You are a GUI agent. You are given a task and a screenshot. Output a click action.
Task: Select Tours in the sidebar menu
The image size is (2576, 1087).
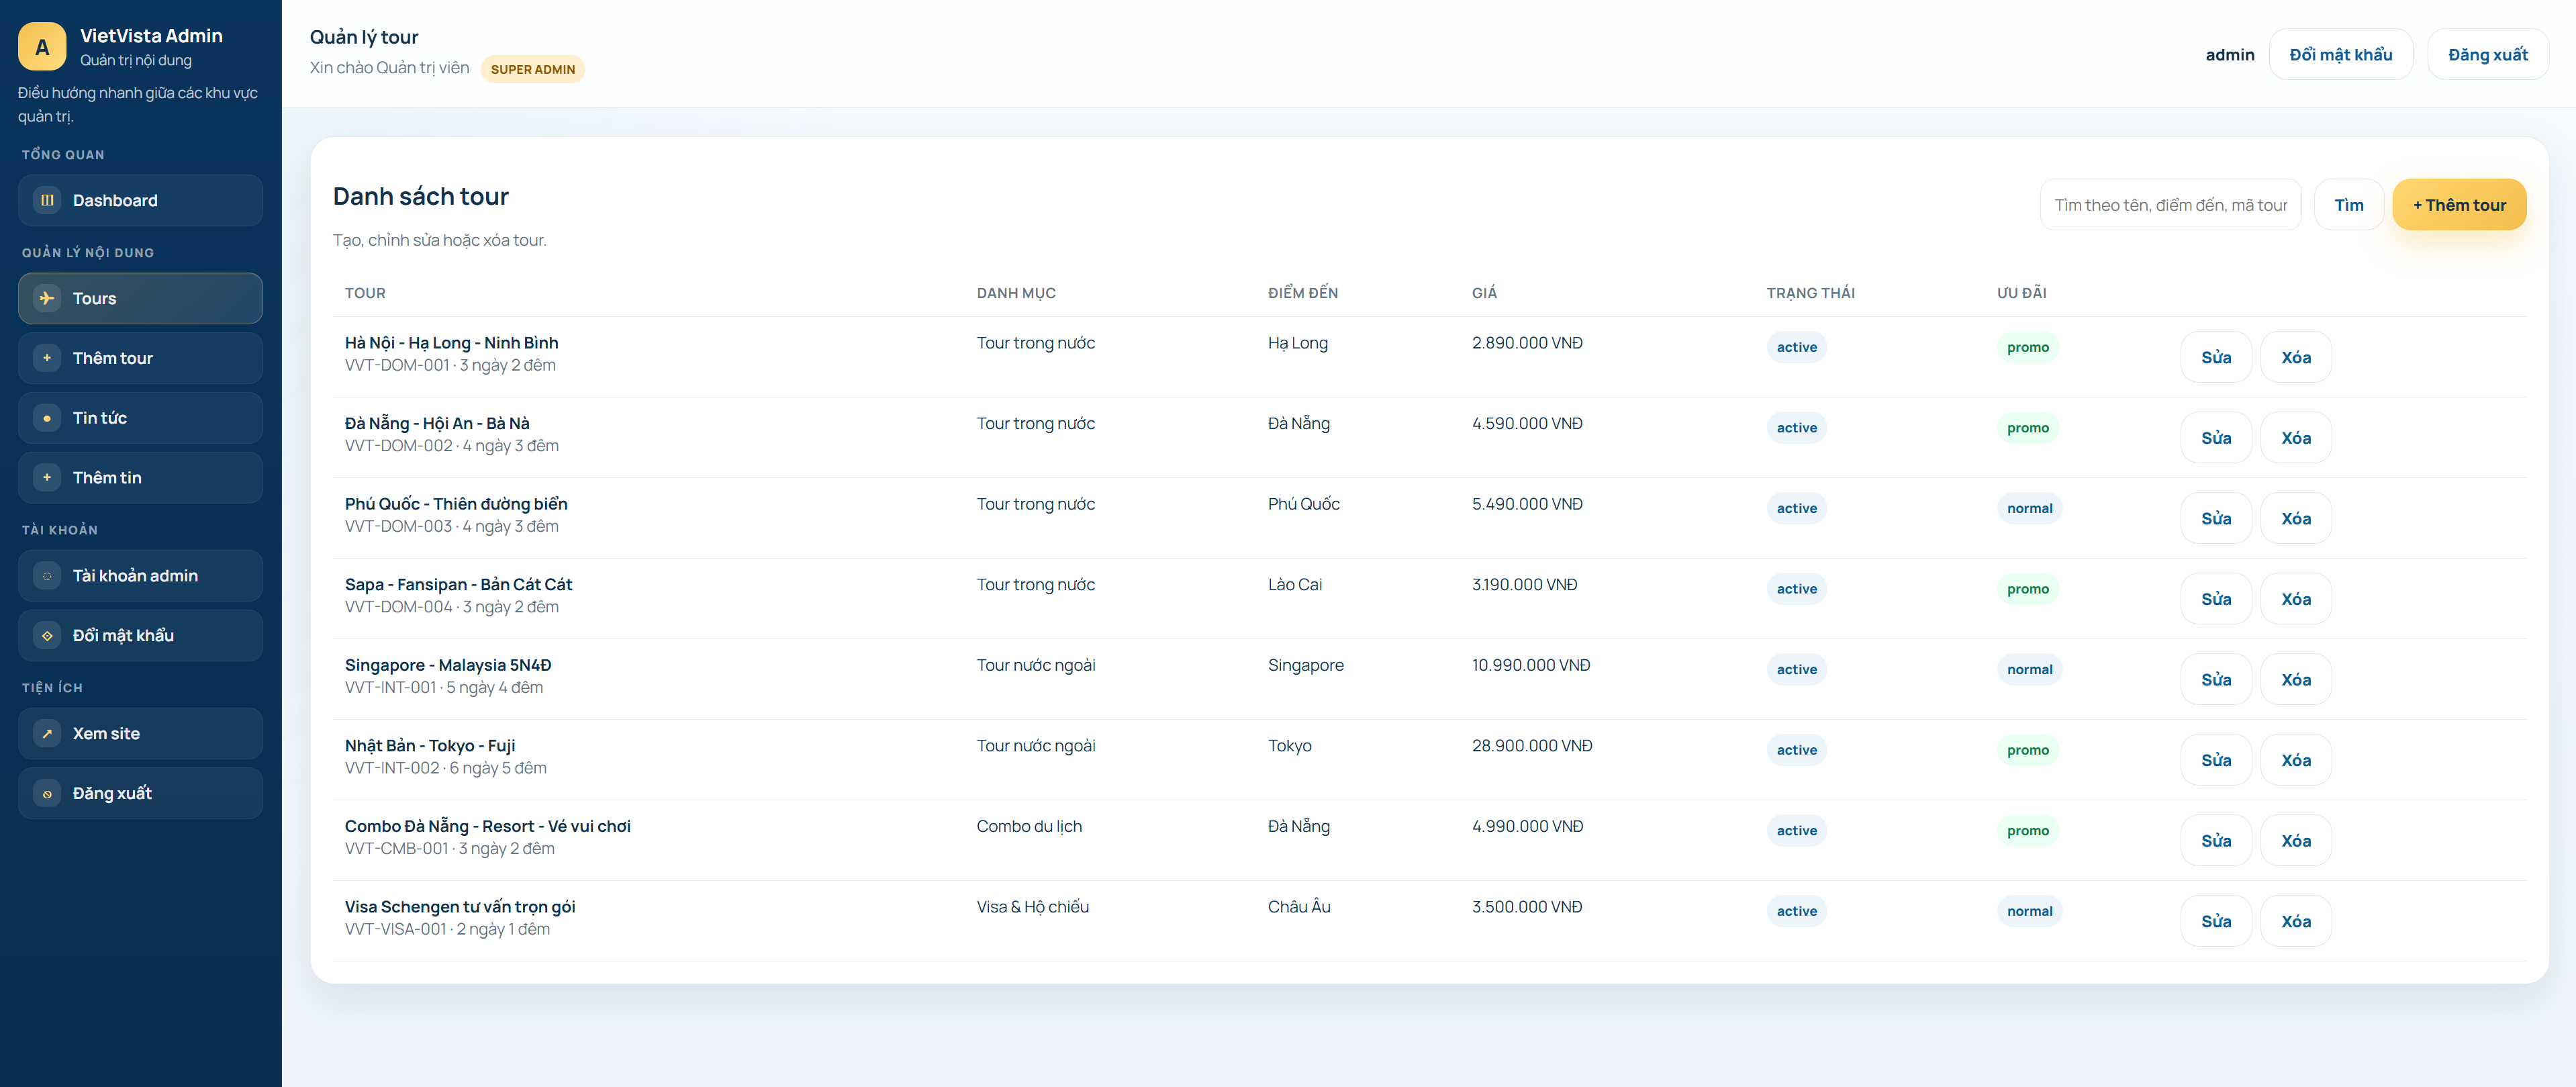pos(140,298)
